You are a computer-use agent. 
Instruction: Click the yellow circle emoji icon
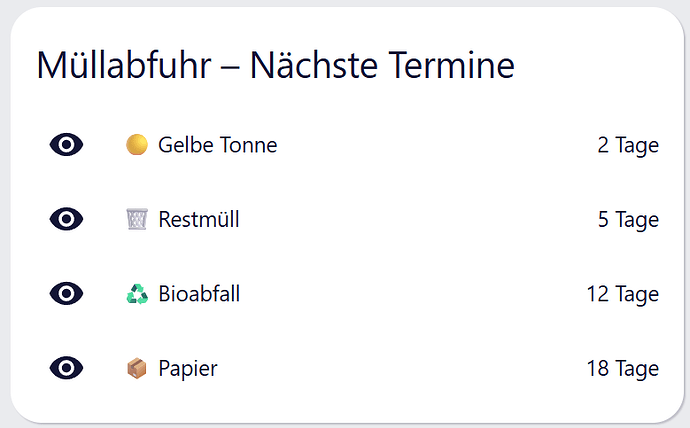pos(137,145)
